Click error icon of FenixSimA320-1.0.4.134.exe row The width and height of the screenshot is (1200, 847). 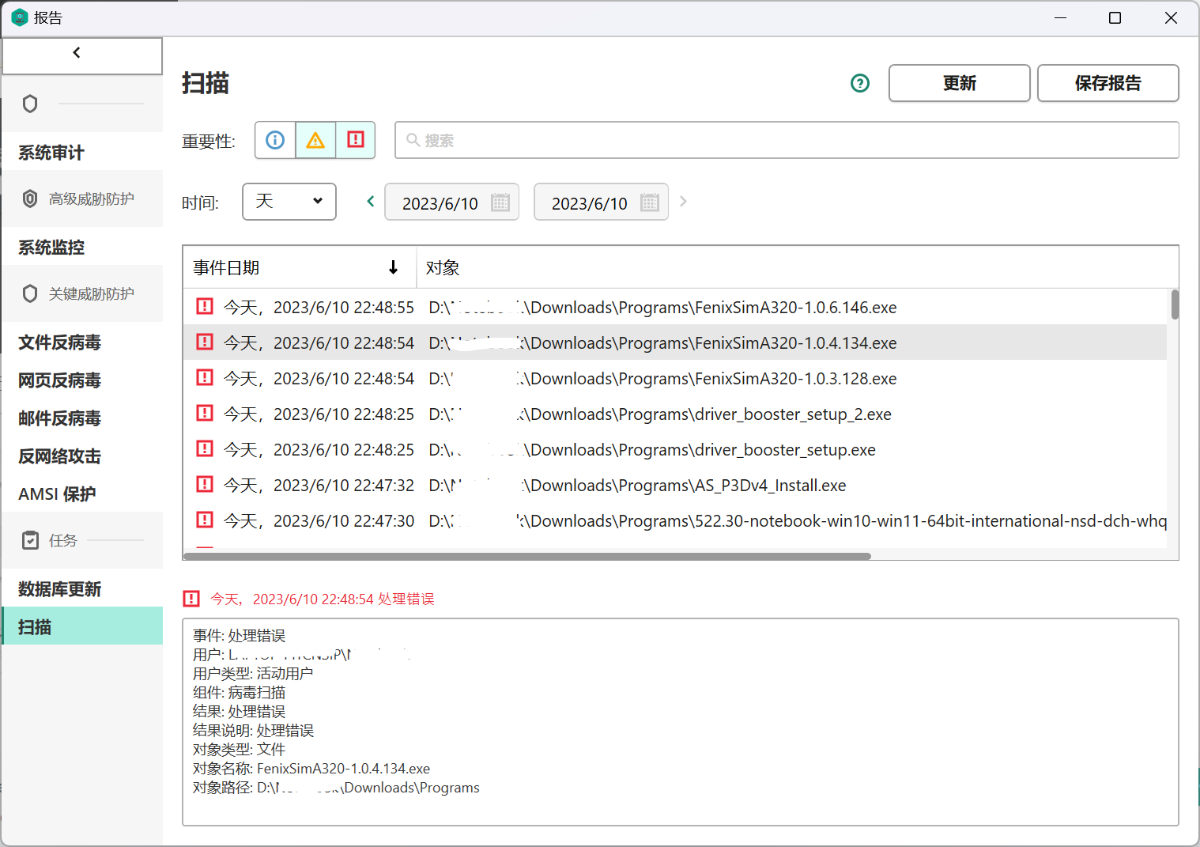point(205,342)
